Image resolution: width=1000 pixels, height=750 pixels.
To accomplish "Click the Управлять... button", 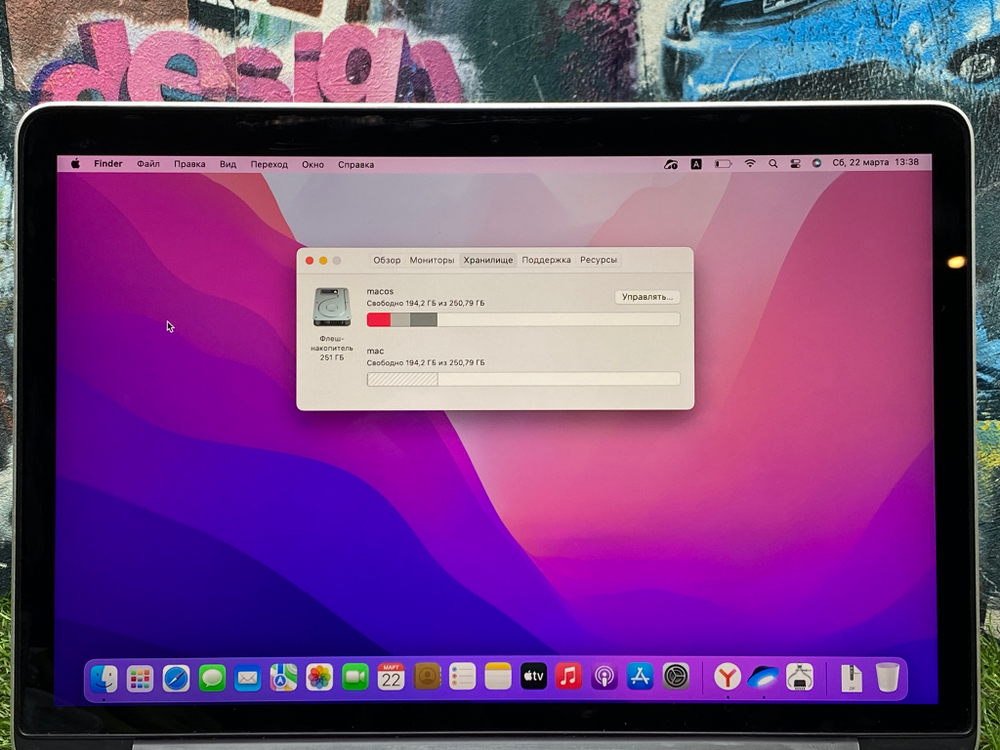I will (645, 296).
